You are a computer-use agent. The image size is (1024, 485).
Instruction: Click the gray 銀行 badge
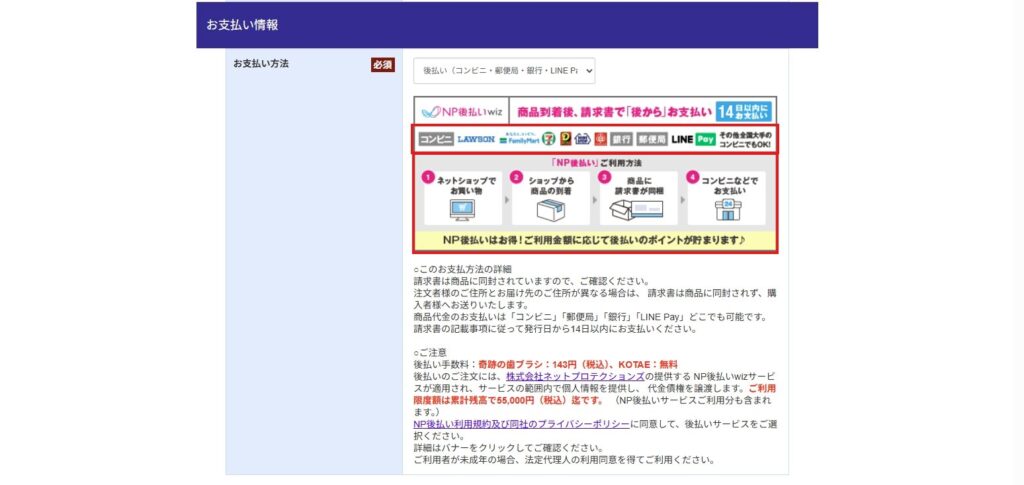tap(621, 139)
